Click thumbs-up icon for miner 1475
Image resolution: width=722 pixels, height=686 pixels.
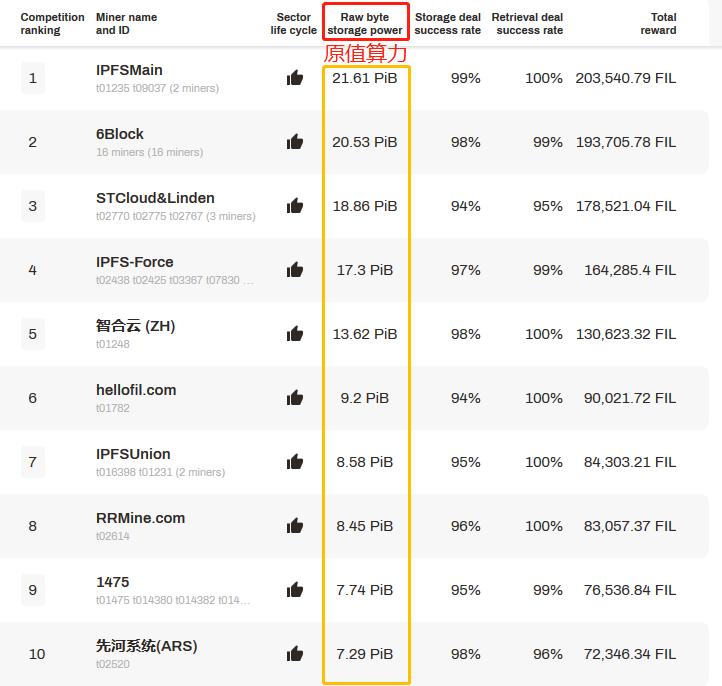click(295, 590)
